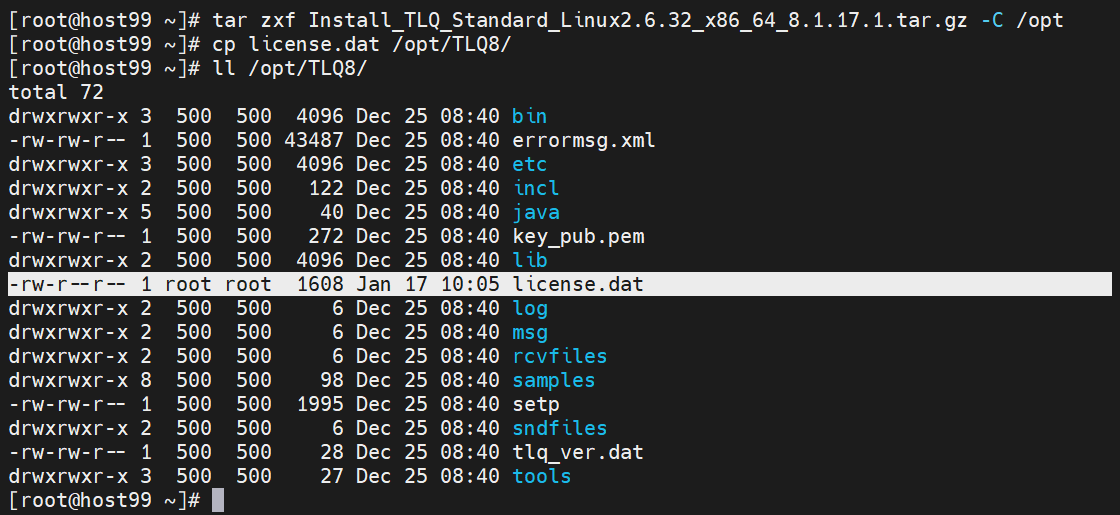
Task: Click the lib directory name
Action: 529,260
